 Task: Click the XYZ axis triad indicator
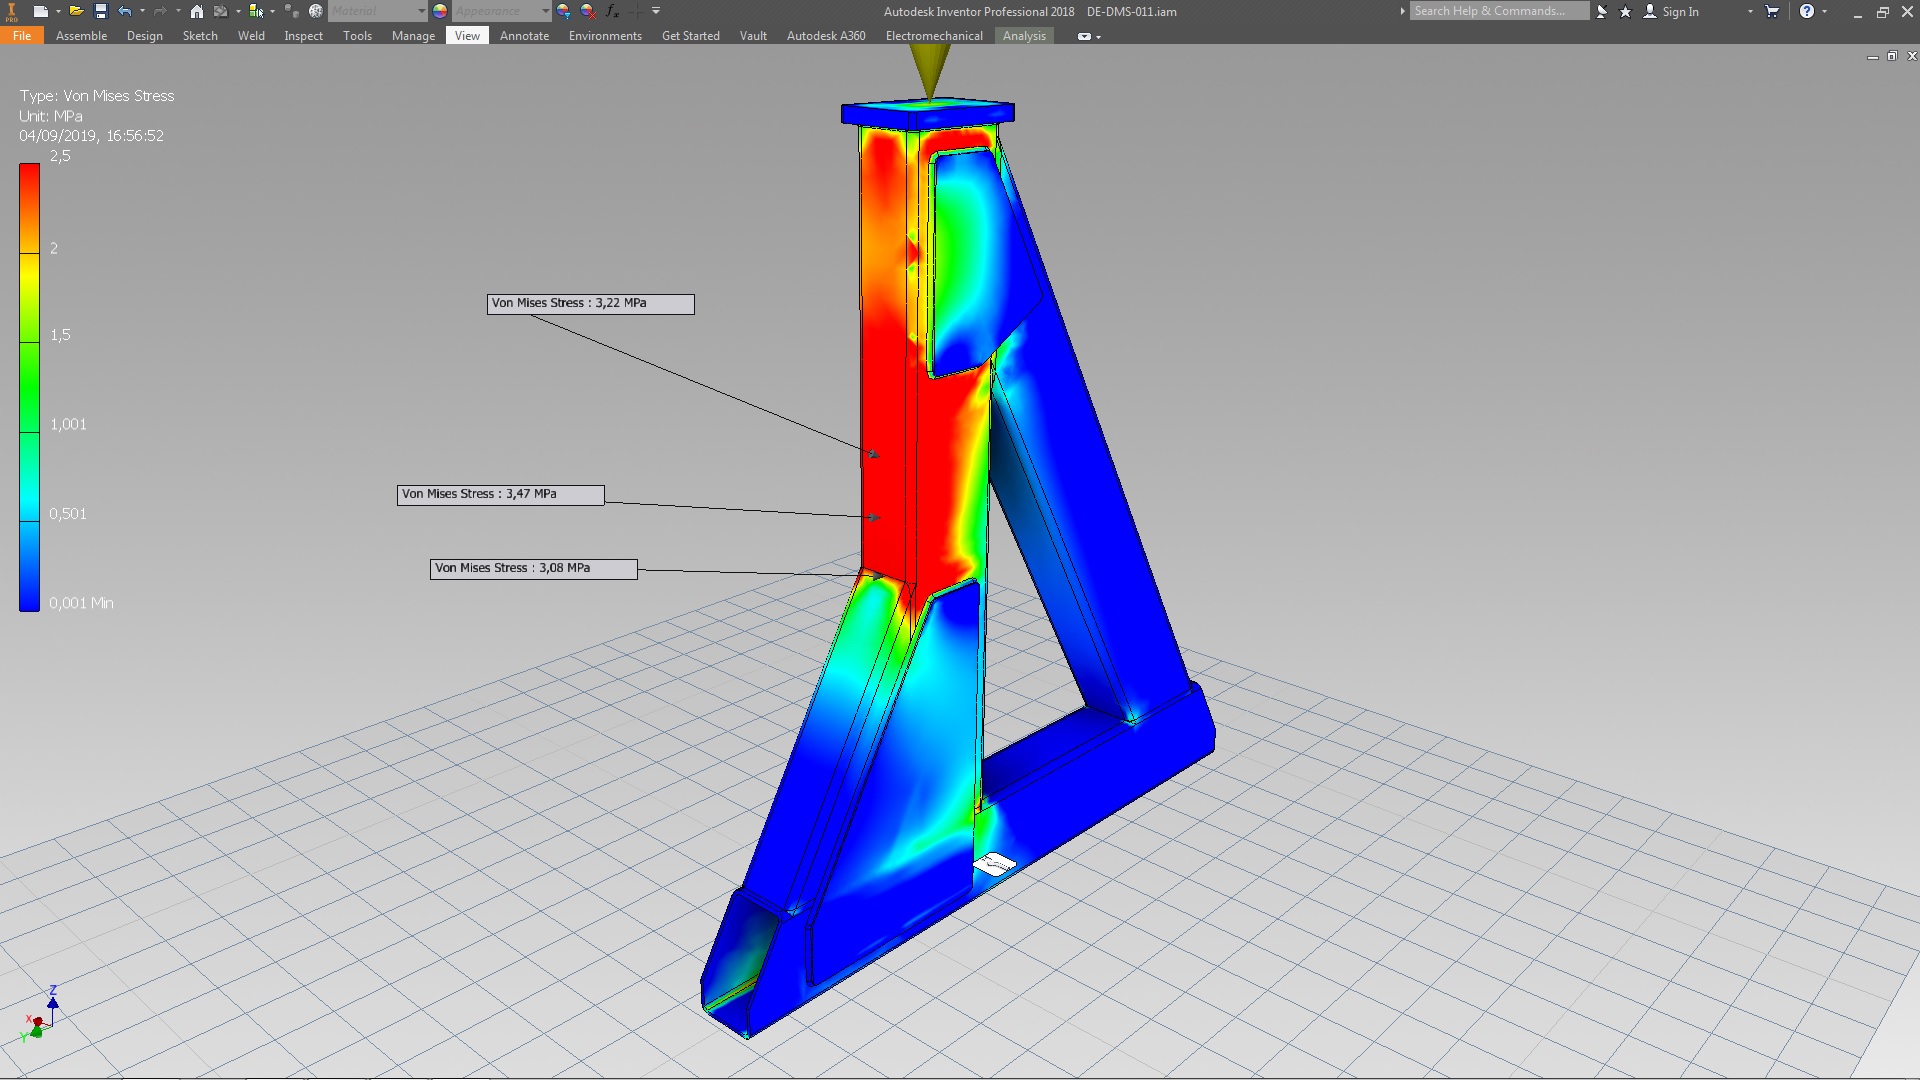pos(41,1012)
